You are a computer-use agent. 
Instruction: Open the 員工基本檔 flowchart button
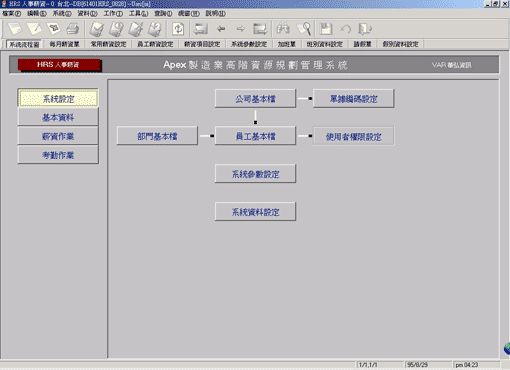click(x=255, y=136)
